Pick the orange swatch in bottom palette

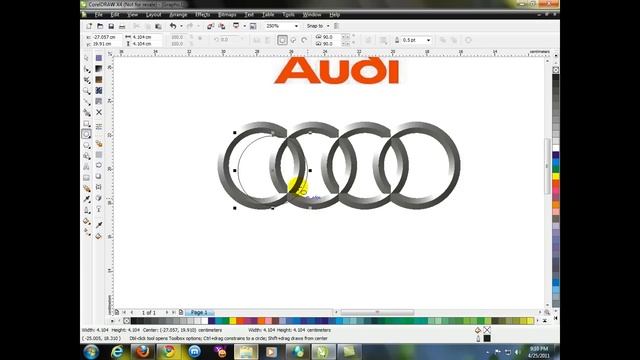261,321
